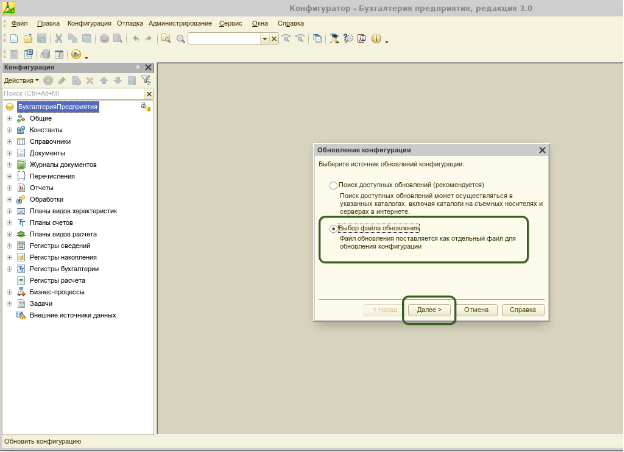
Task: Click the Find next binoculars icon
Action: 286,39
